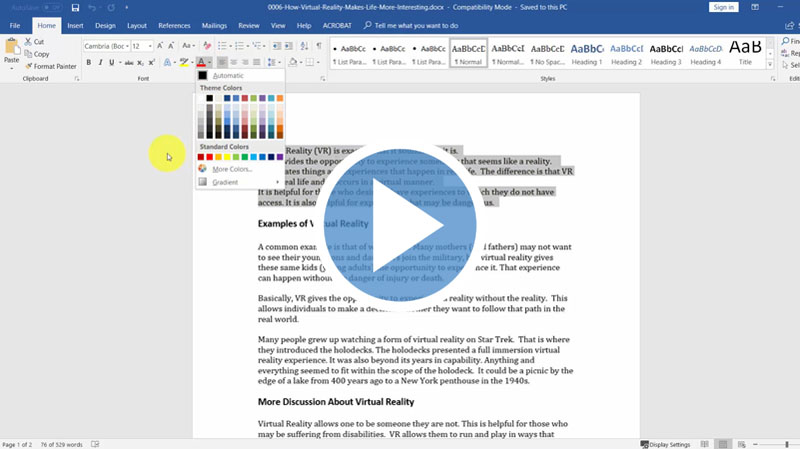Image resolution: width=800 pixels, height=449 pixels.
Task: Click the Paste clipboard icon
Action: [x=11, y=50]
